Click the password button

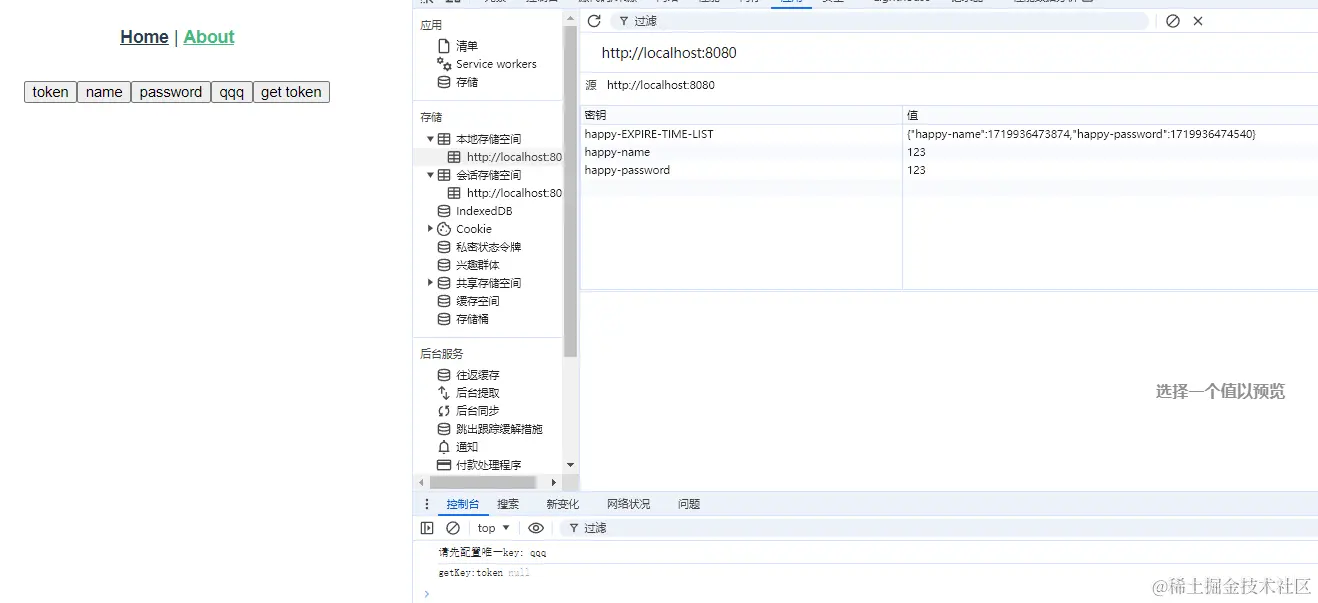point(171,92)
